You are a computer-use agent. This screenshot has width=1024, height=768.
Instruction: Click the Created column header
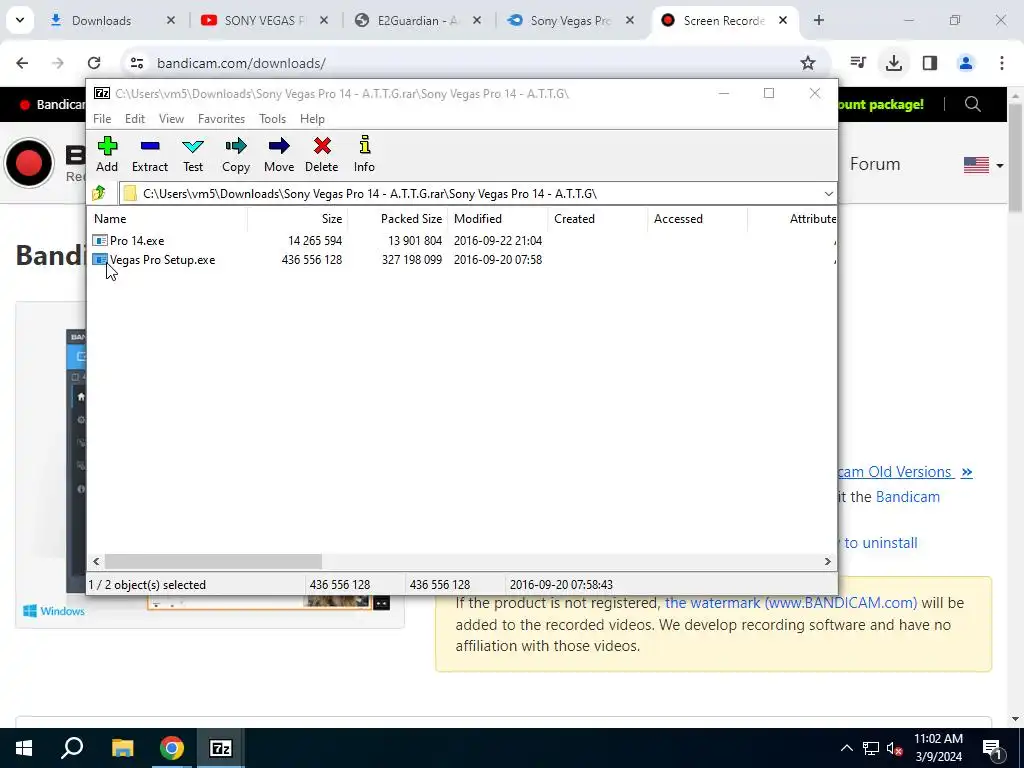pos(598,219)
